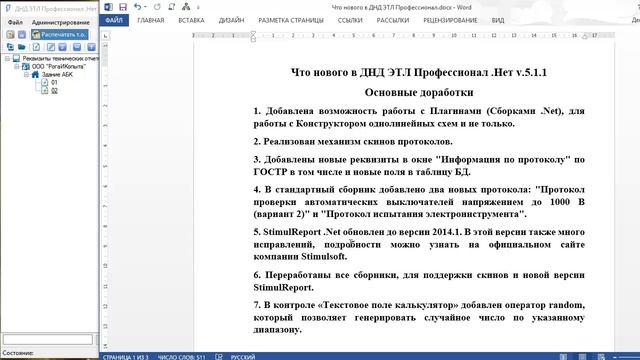Click the tab stop selector beside the ruler

105,36
